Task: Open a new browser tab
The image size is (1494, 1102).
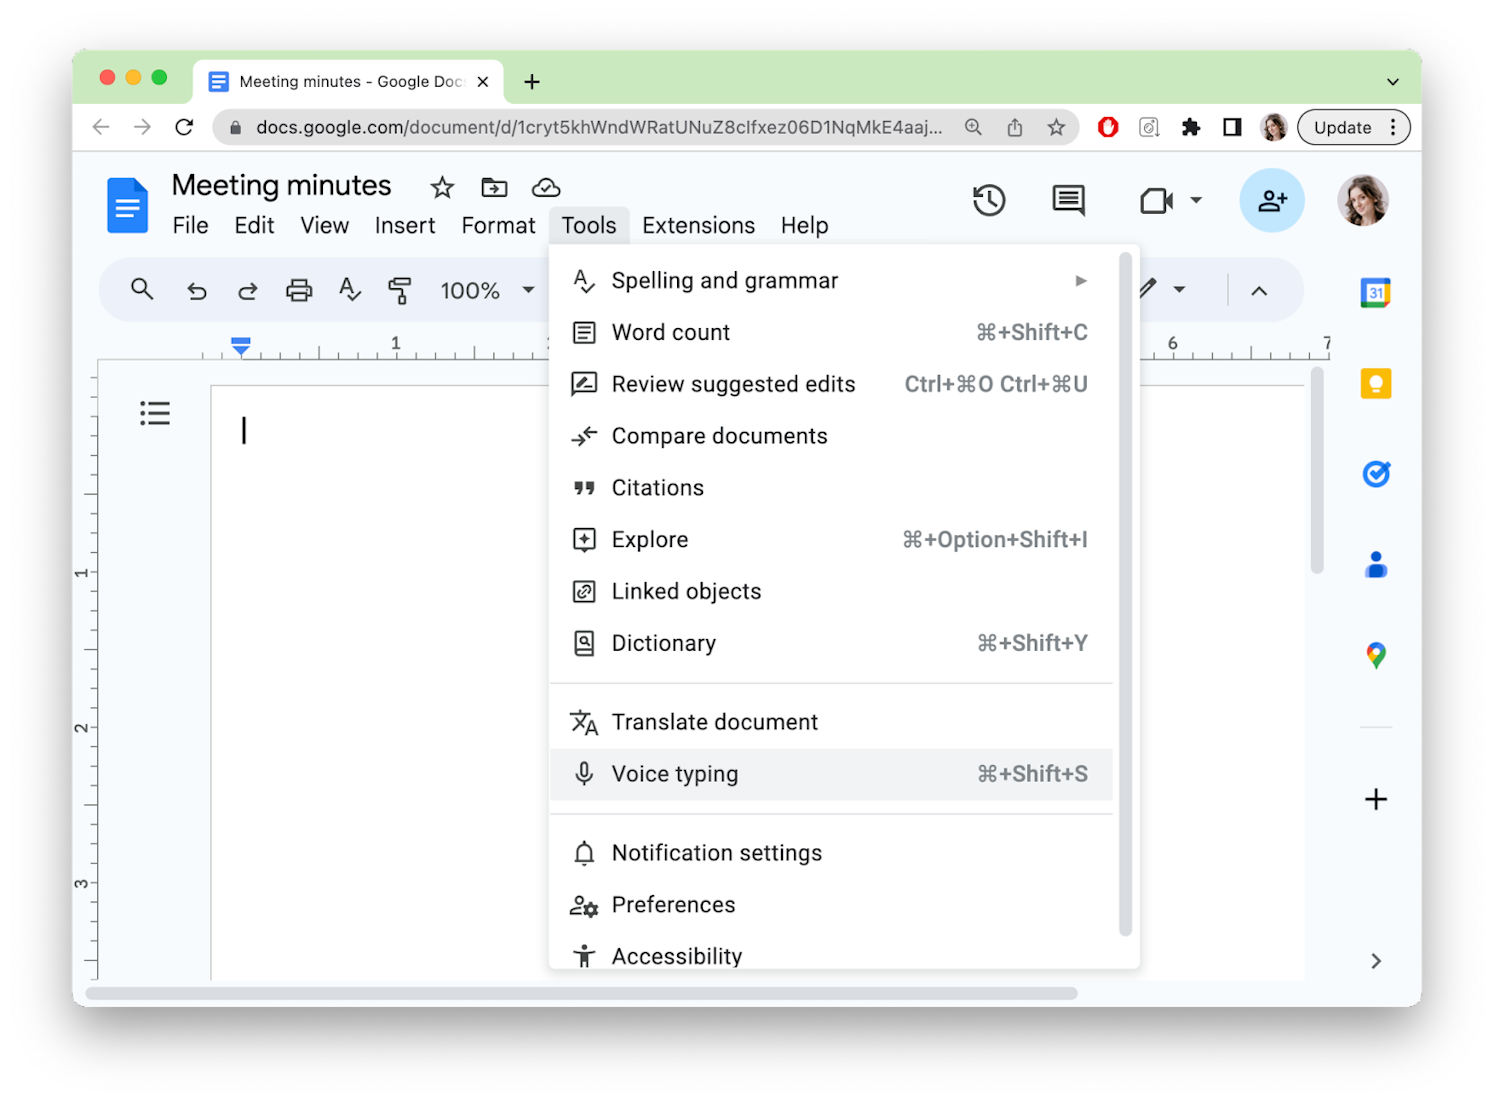Action: coord(532,82)
